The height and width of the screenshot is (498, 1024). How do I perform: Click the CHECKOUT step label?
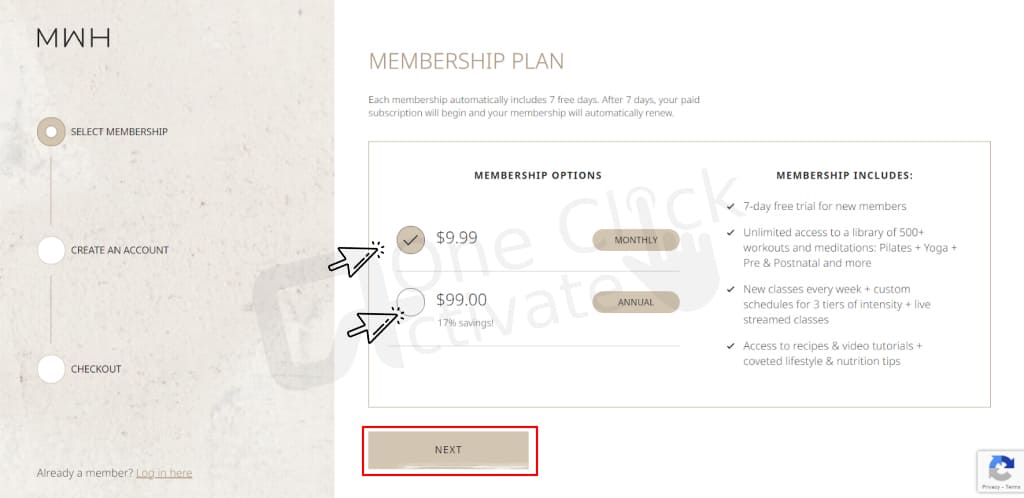pyautogui.click(x=96, y=369)
